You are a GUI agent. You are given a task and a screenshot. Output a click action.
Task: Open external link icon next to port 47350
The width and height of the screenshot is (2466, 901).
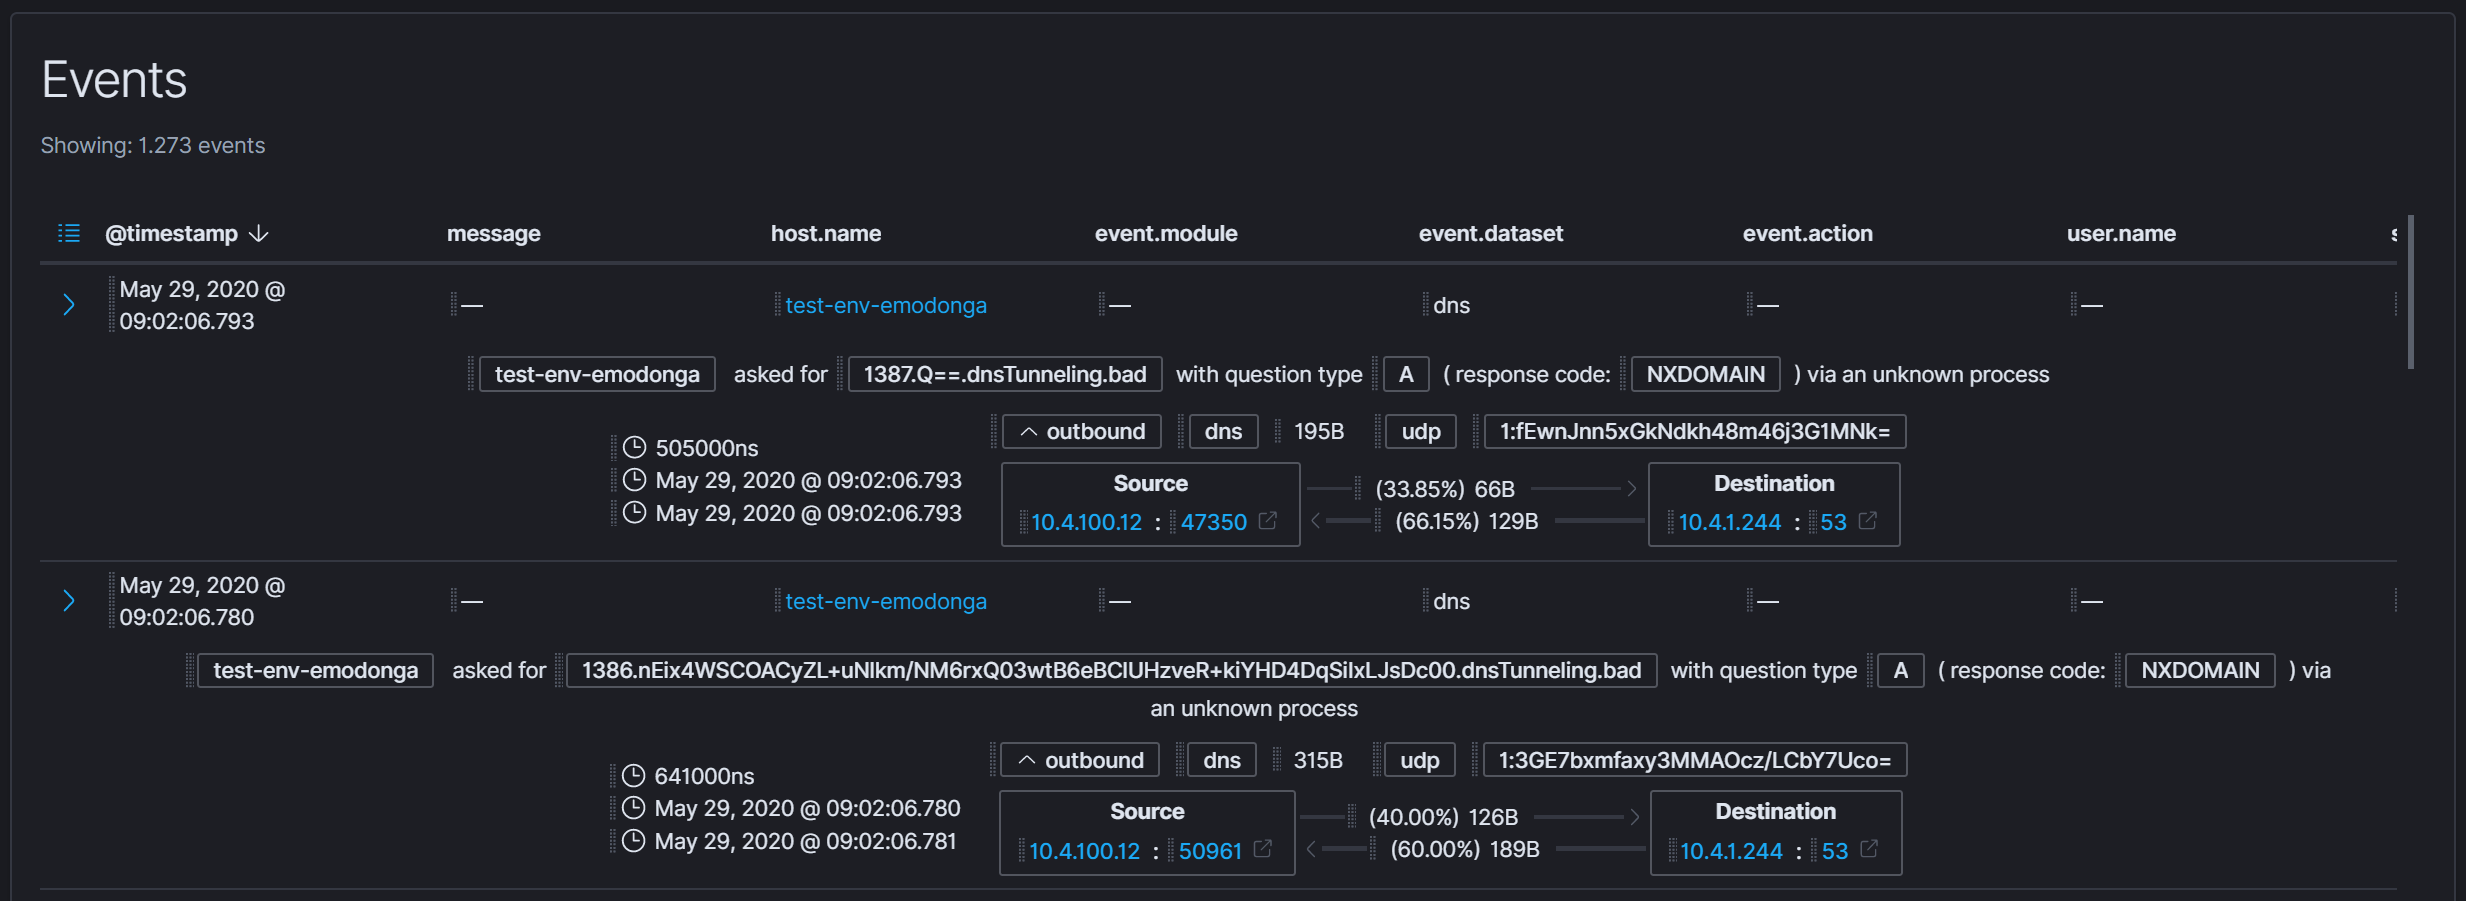tap(1268, 521)
